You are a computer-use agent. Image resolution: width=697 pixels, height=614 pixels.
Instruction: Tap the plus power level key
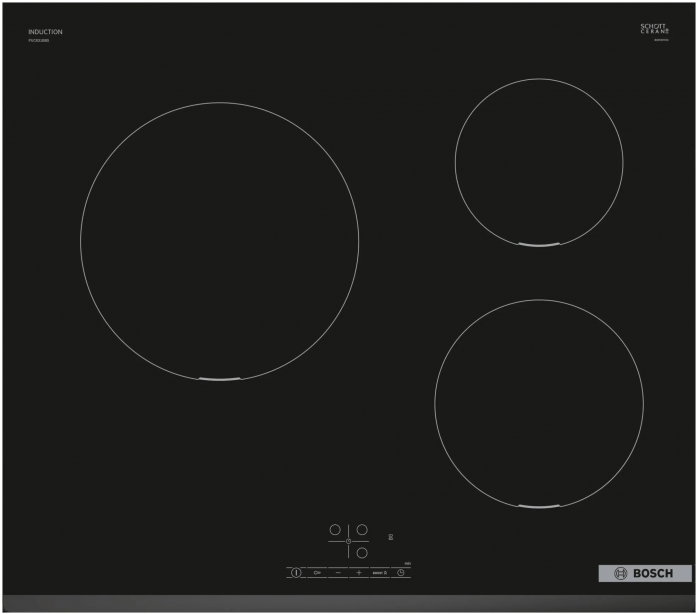coord(359,573)
